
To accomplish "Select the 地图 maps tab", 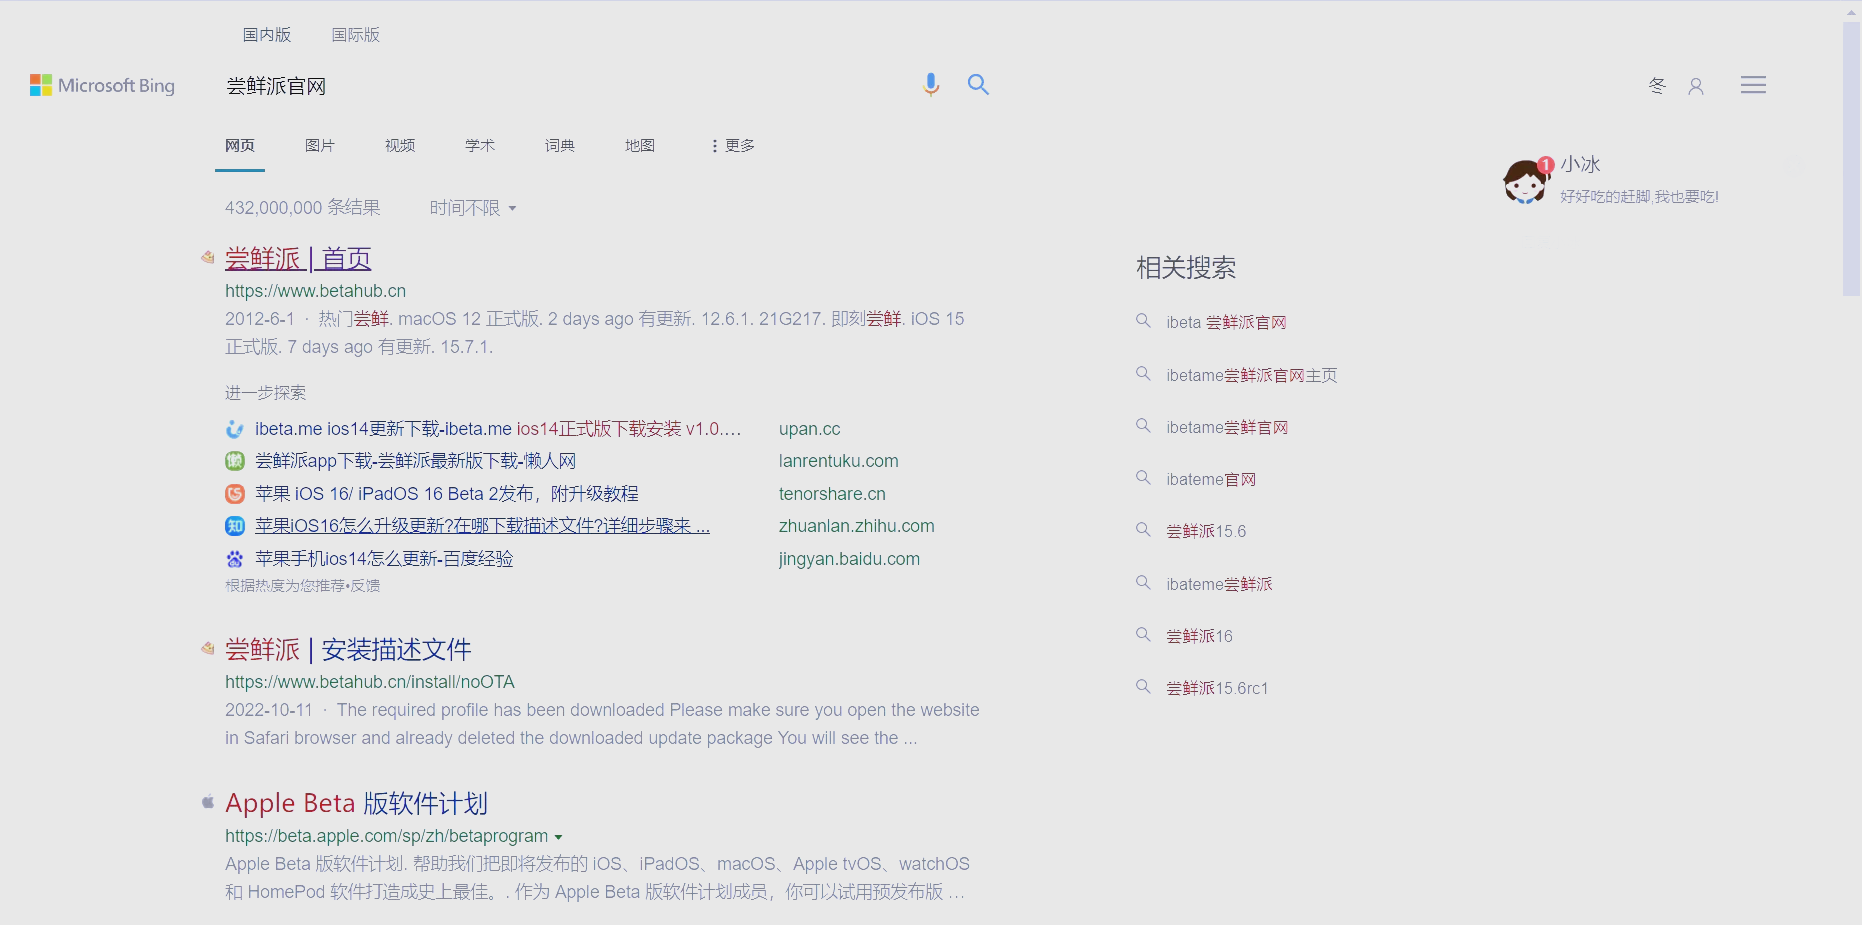I will [640, 146].
